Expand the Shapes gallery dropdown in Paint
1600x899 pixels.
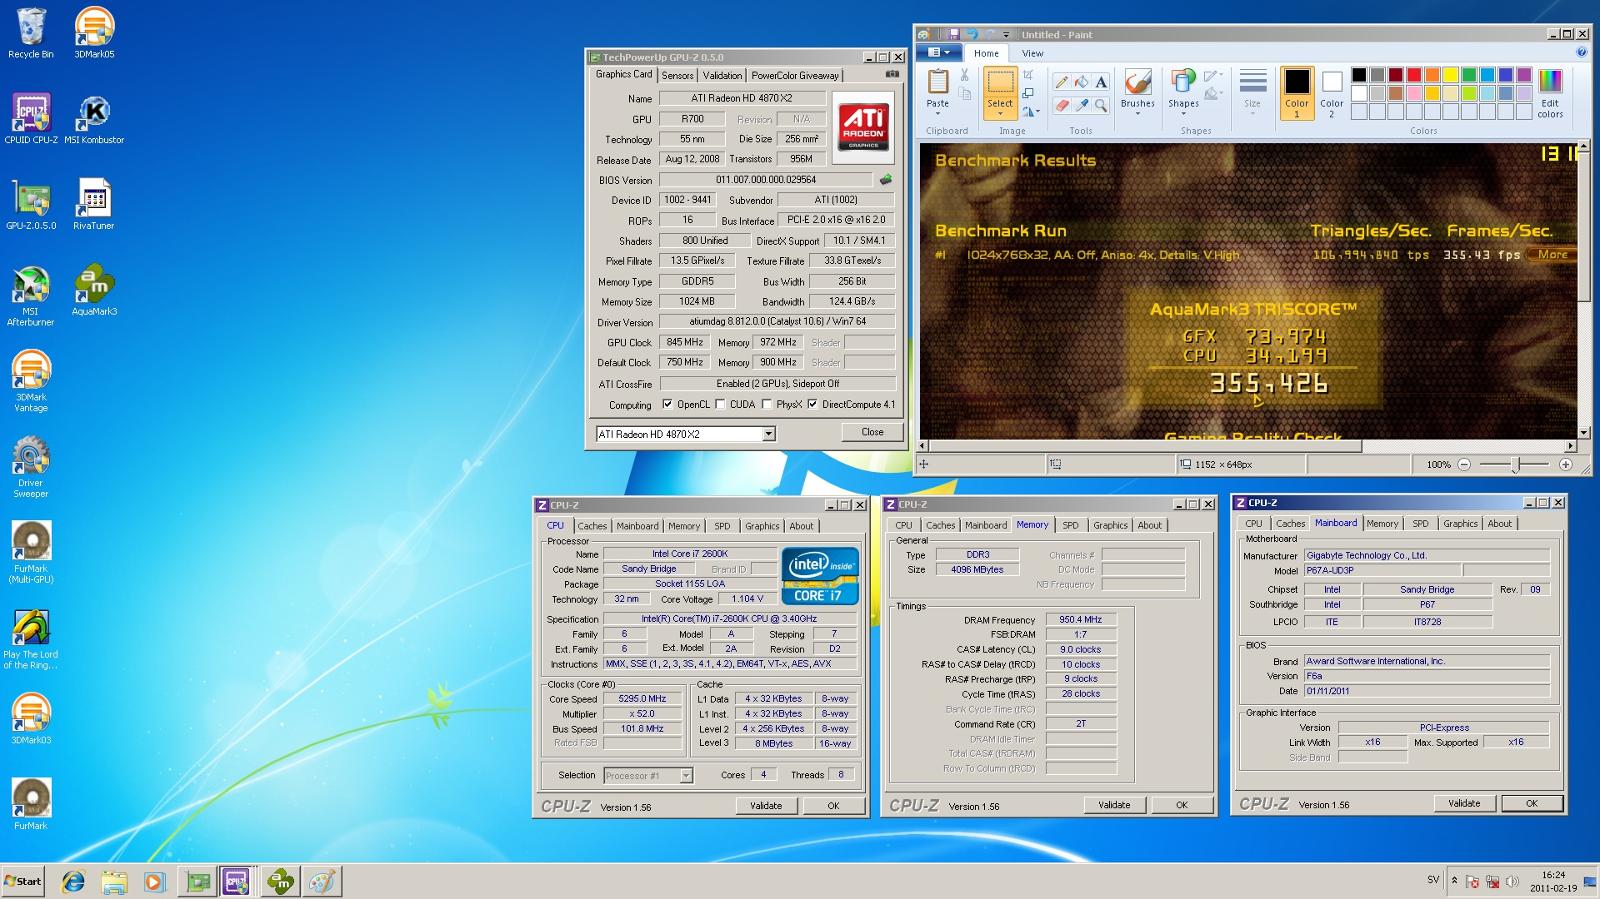(1183, 113)
